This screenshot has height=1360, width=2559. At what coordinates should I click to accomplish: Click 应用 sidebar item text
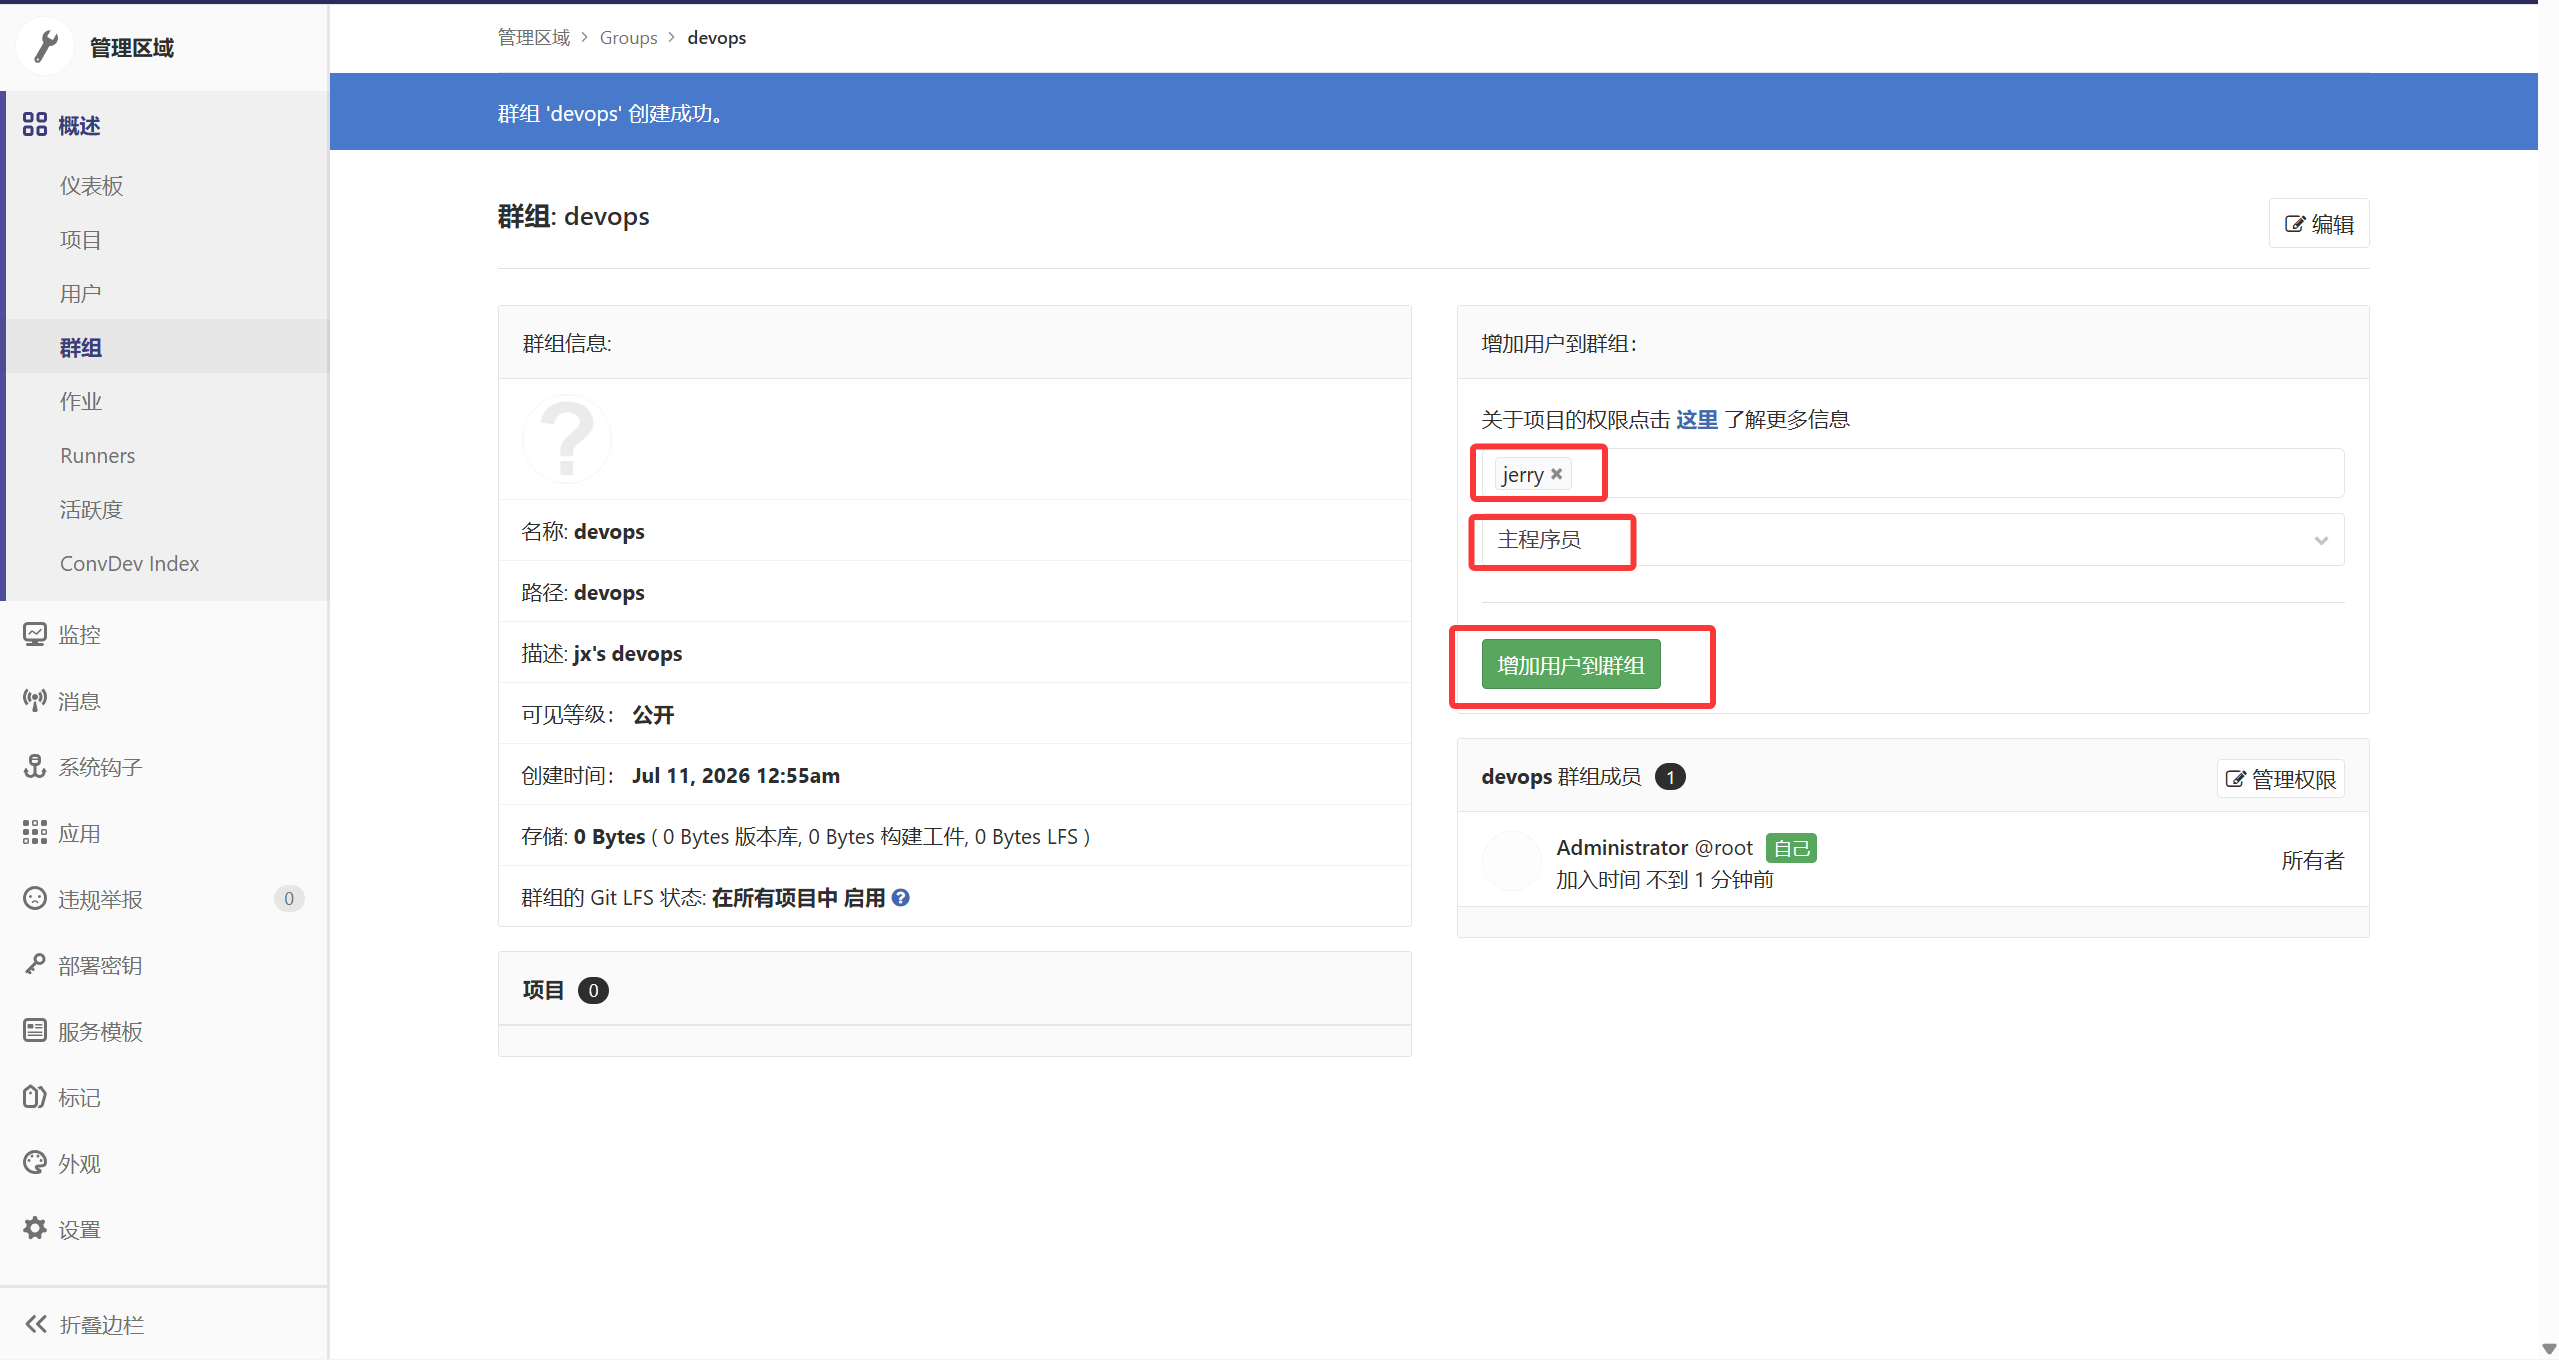79,832
